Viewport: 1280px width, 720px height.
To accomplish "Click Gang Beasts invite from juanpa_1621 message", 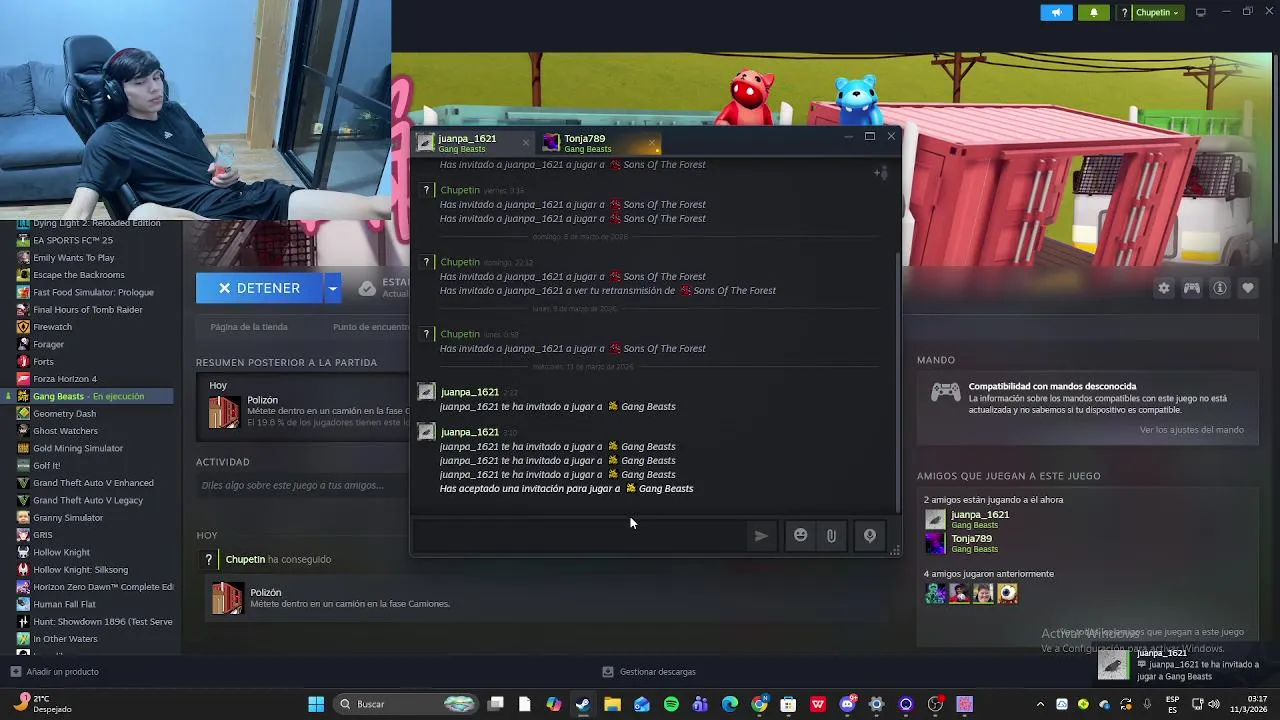I will pyautogui.click(x=648, y=407).
